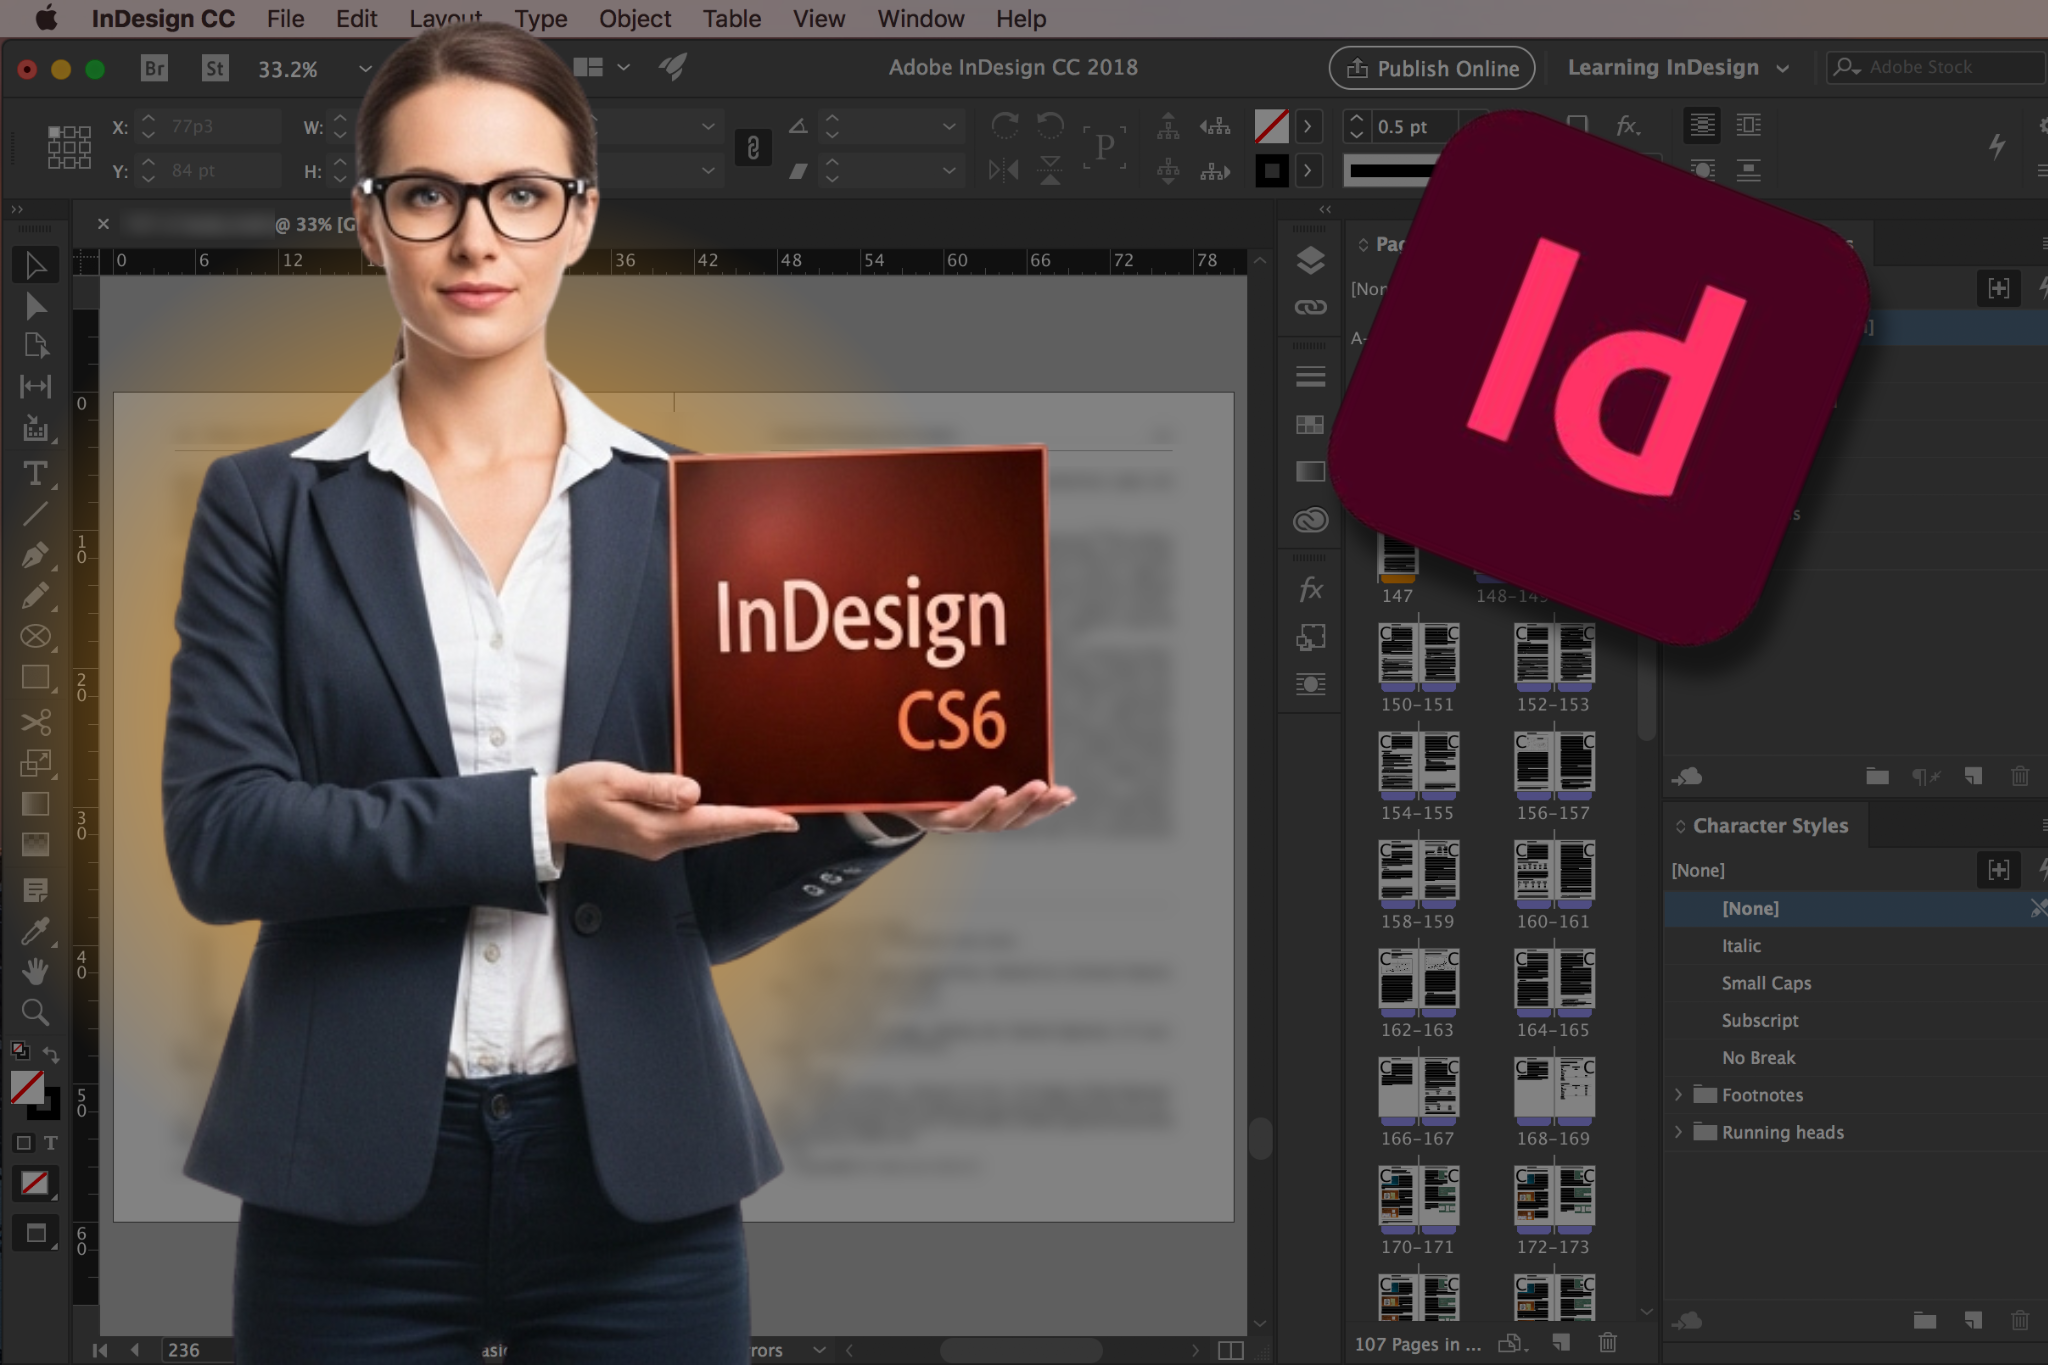The image size is (2048, 1365).
Task: Open the Apple menu
Action: click(46, 18)
